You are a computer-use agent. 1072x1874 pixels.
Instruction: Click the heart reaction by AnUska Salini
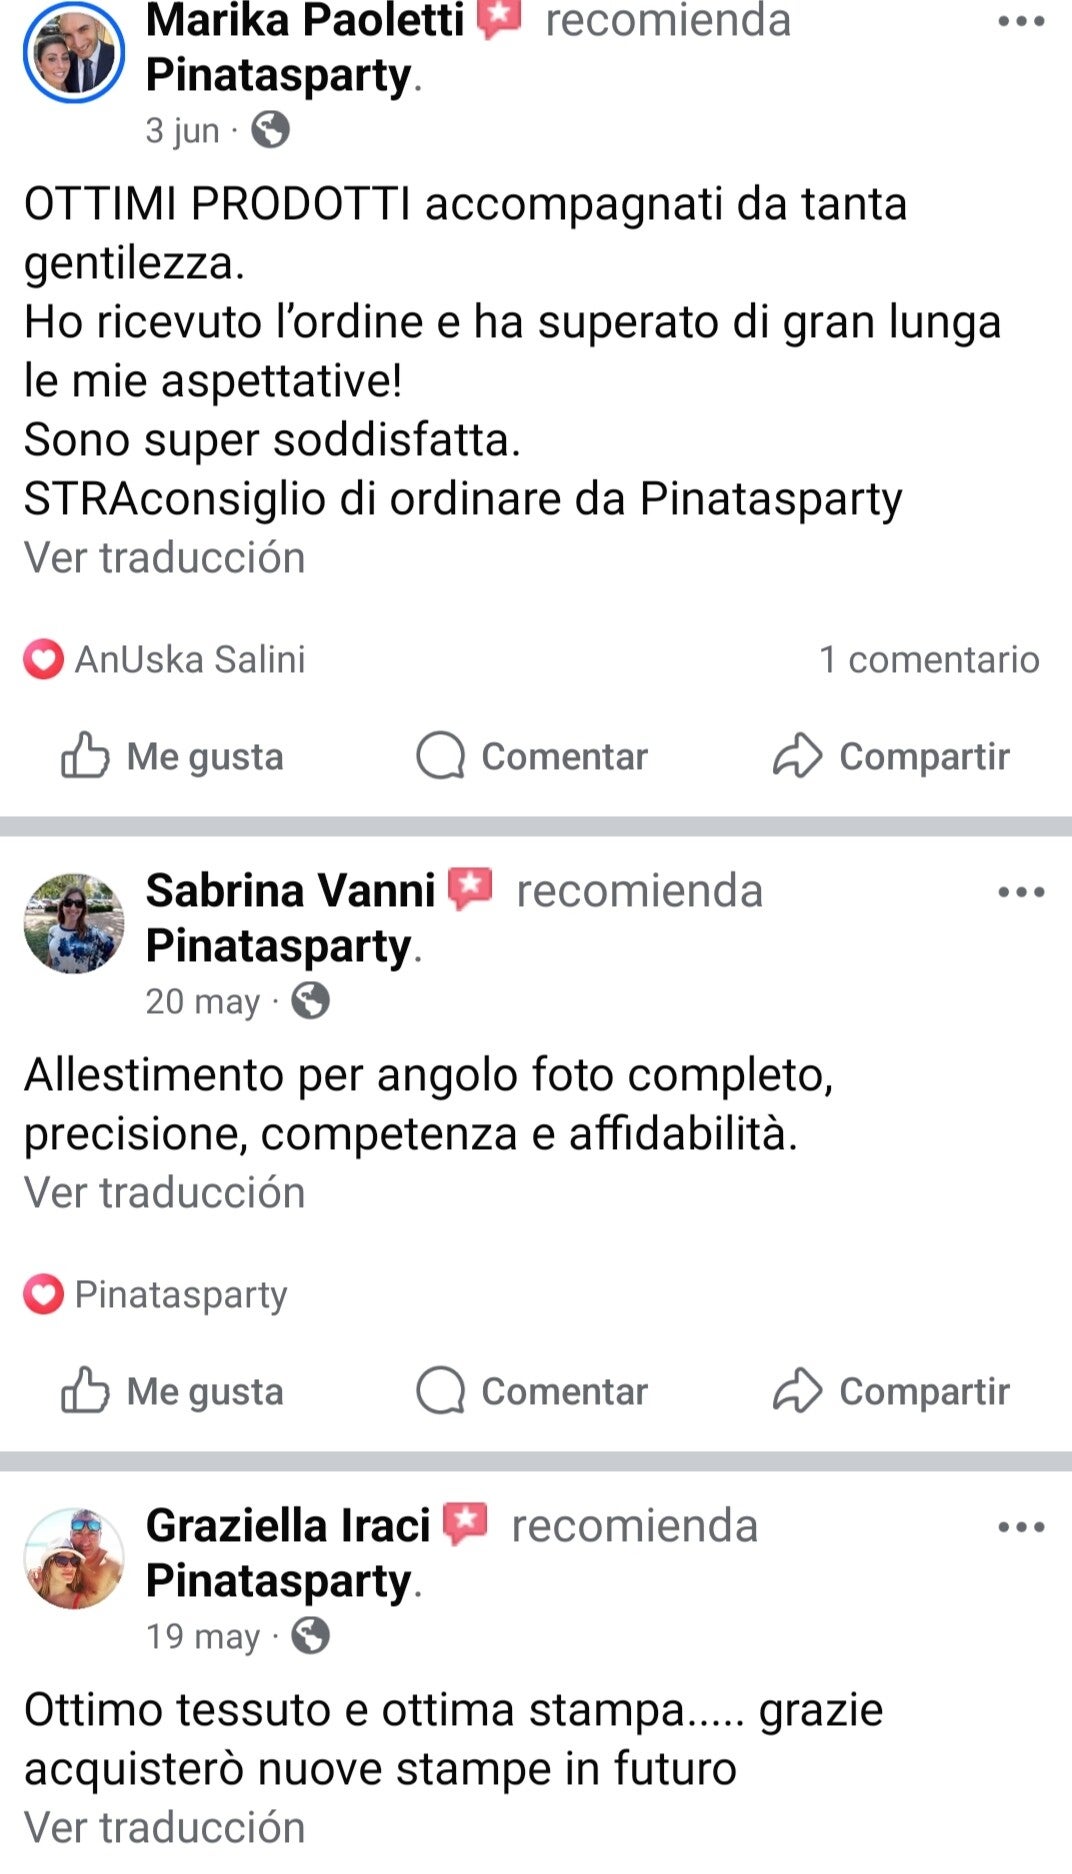[x=43, y=660]
